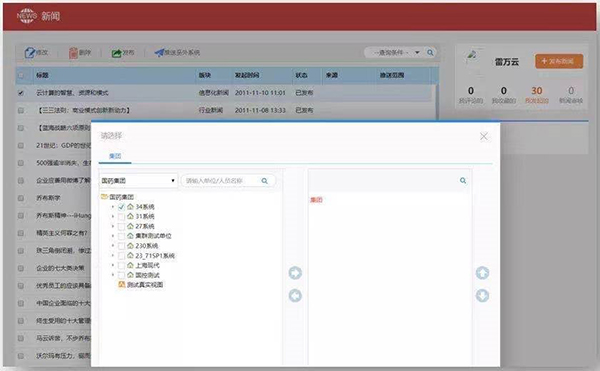The height and width of the screenshot is (371, 600).
Task: Check the 230系统 checkbox
Action: [x=121, y=246]
